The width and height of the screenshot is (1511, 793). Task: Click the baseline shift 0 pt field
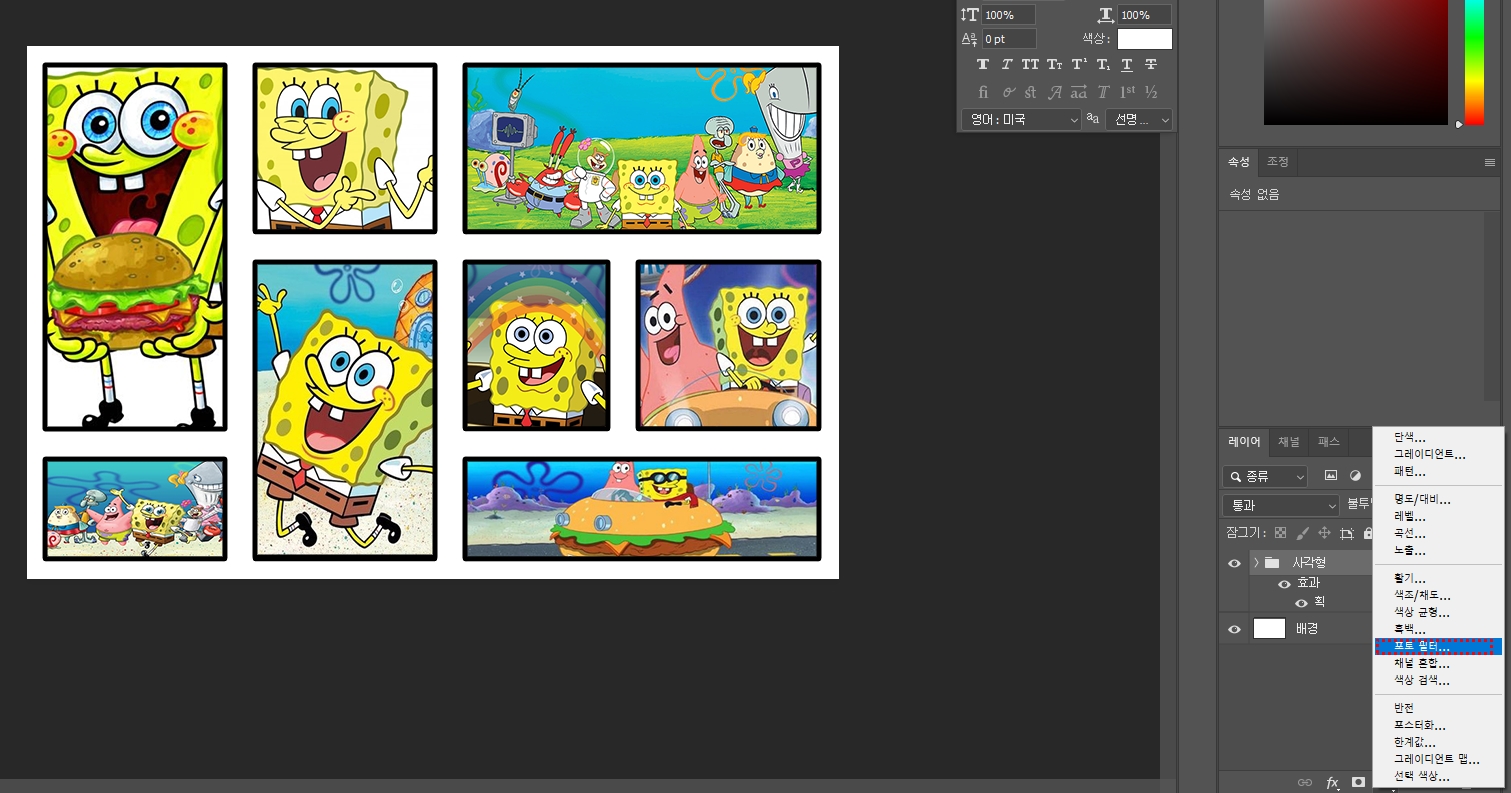pos(1008,39)
